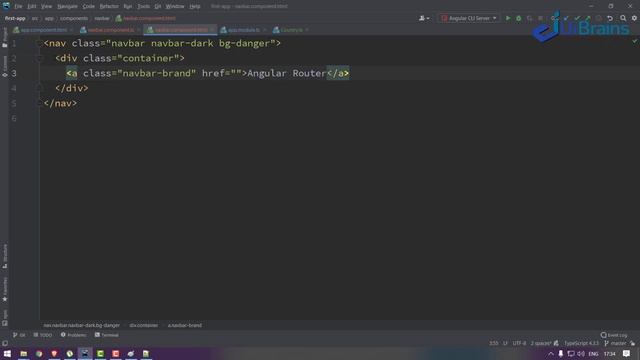
Task: Click the first-app breadcrumb
Action: tap(15, 18)
